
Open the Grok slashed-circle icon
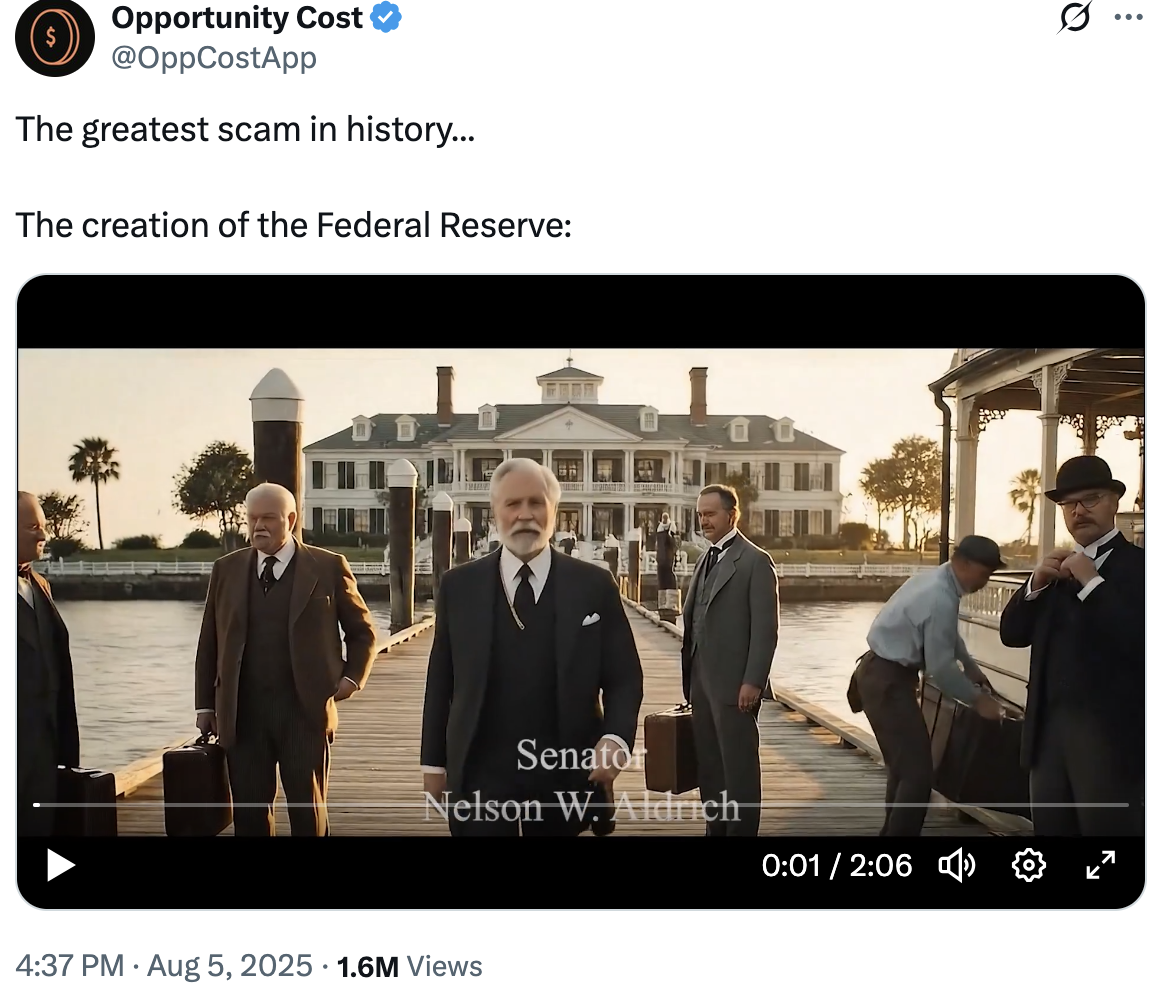click(1075, 19)
